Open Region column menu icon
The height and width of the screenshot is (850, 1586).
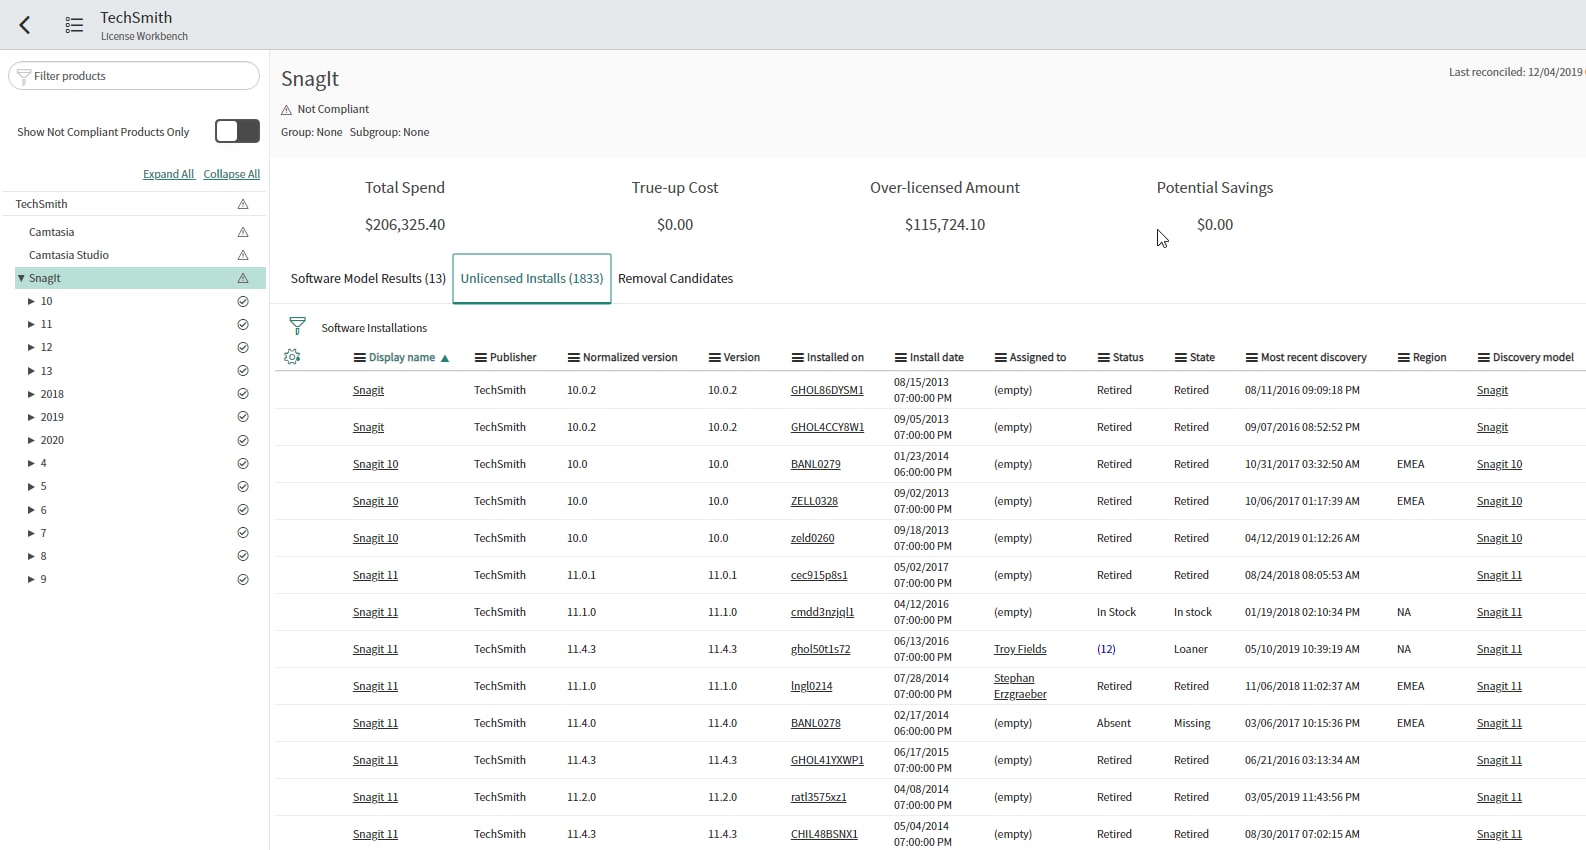(1404, 357)
